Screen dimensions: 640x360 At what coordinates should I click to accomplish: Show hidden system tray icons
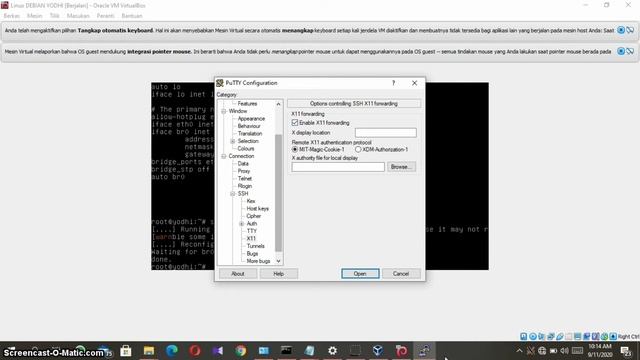pos(519,351)
